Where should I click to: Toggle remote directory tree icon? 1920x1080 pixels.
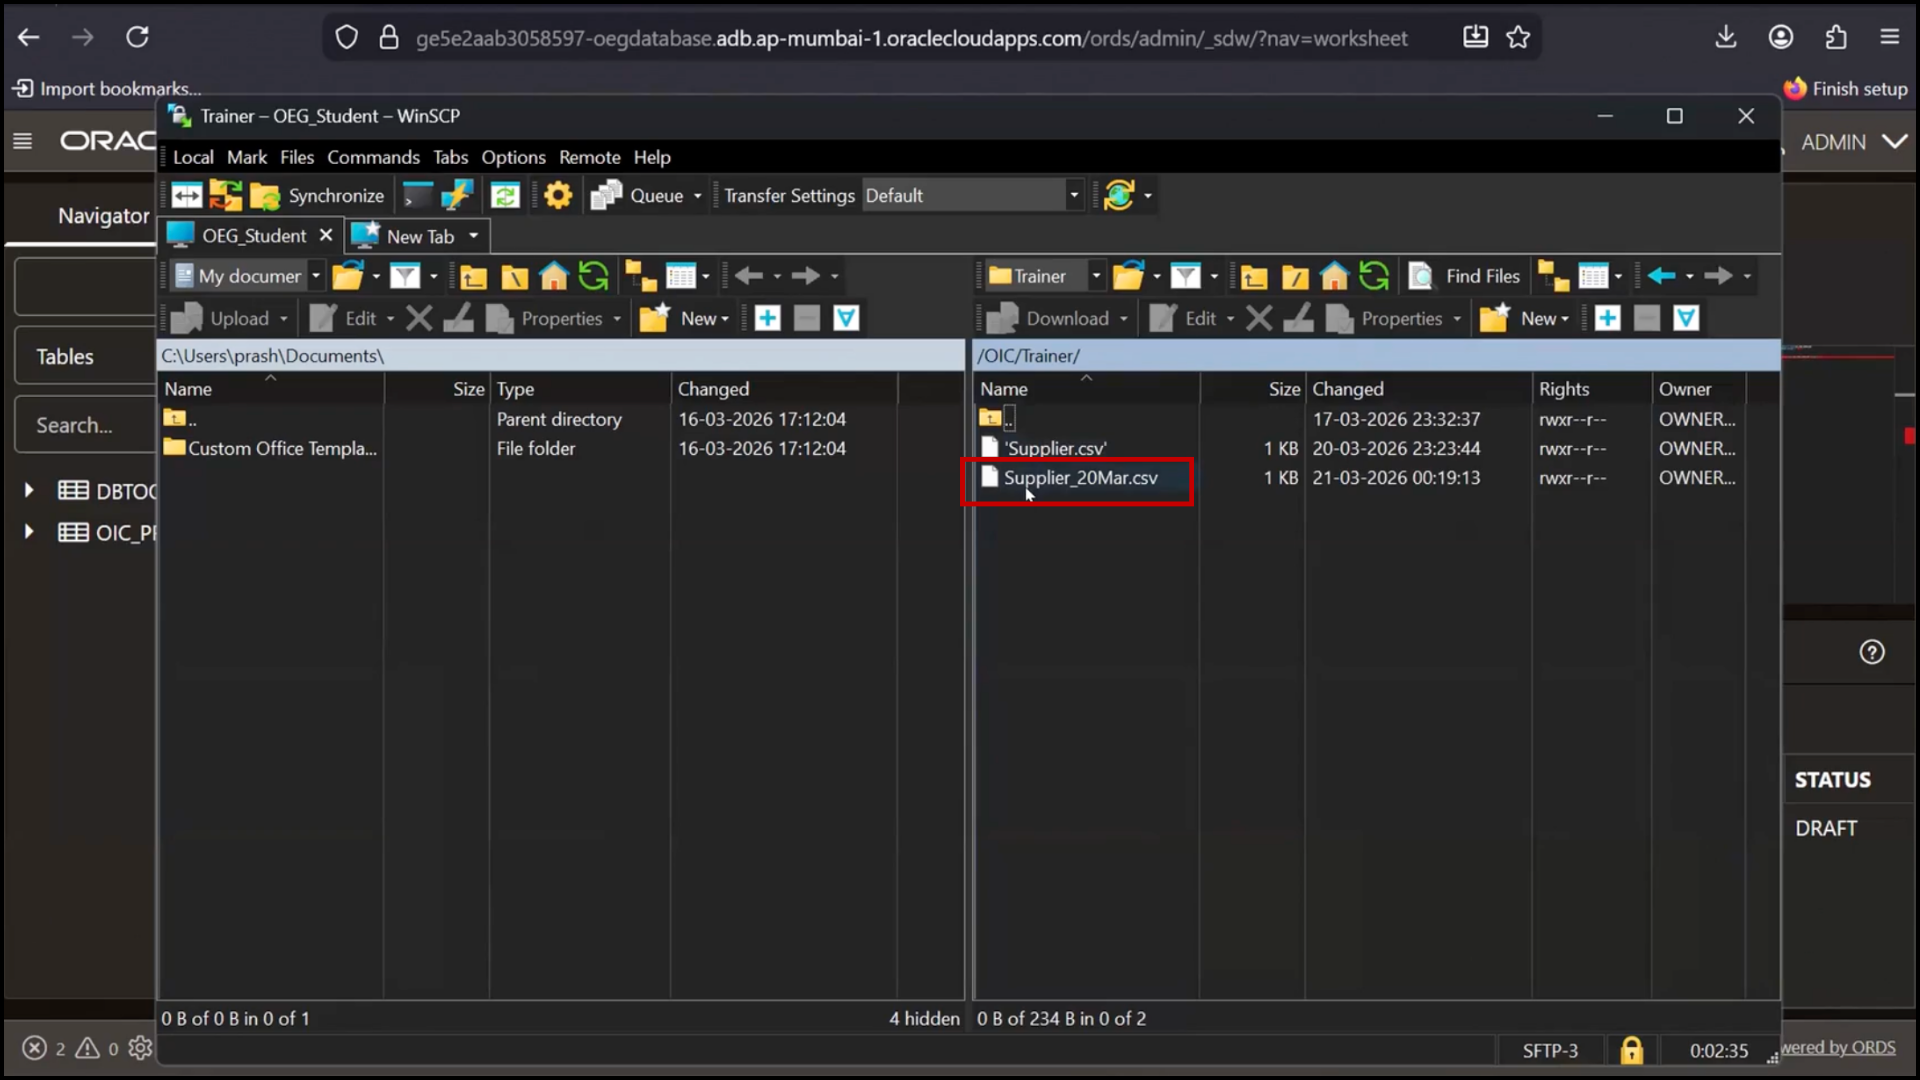1553,276
